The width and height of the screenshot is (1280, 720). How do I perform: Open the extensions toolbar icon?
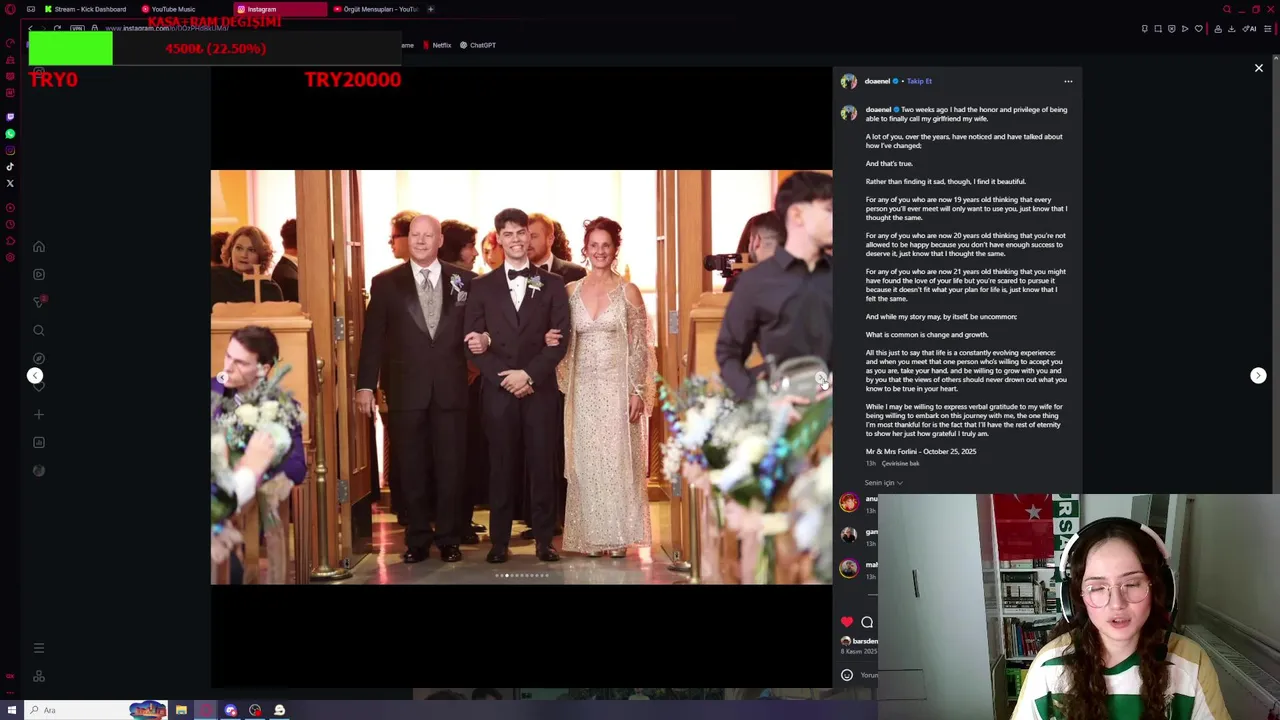pos(1217,29)
